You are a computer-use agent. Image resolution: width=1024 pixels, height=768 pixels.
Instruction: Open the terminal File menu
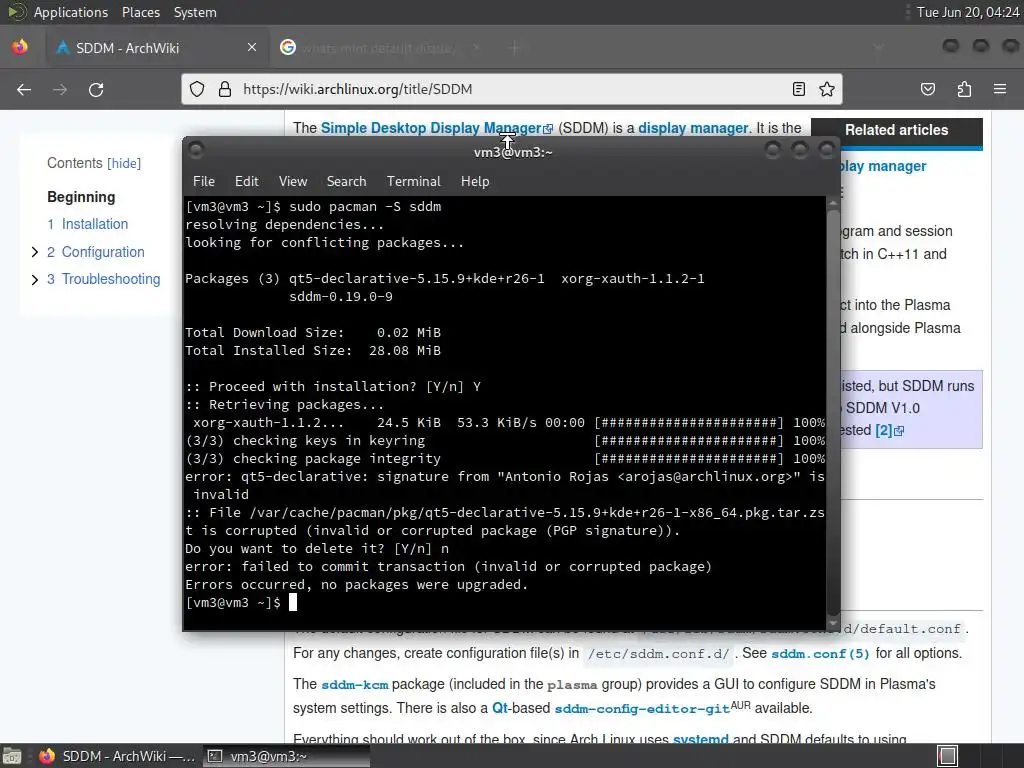click(x=204, y=182)
